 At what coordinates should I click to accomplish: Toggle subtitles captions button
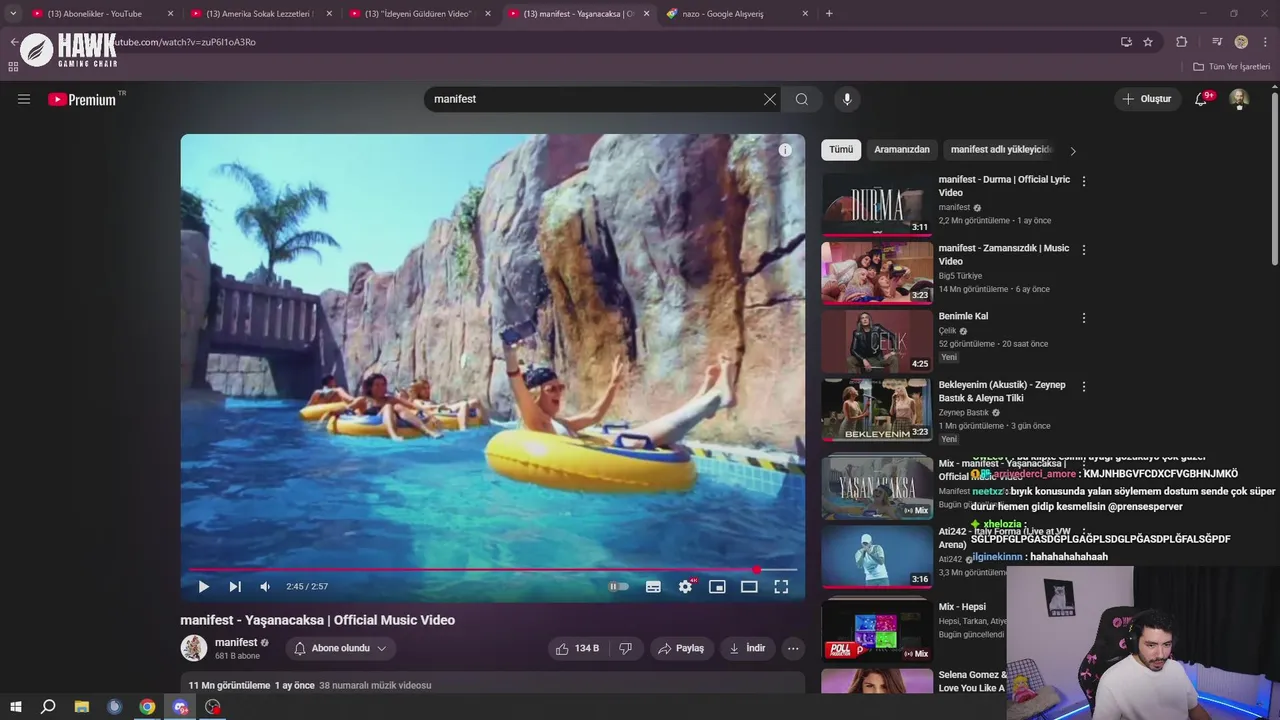(x=653, y=587)
